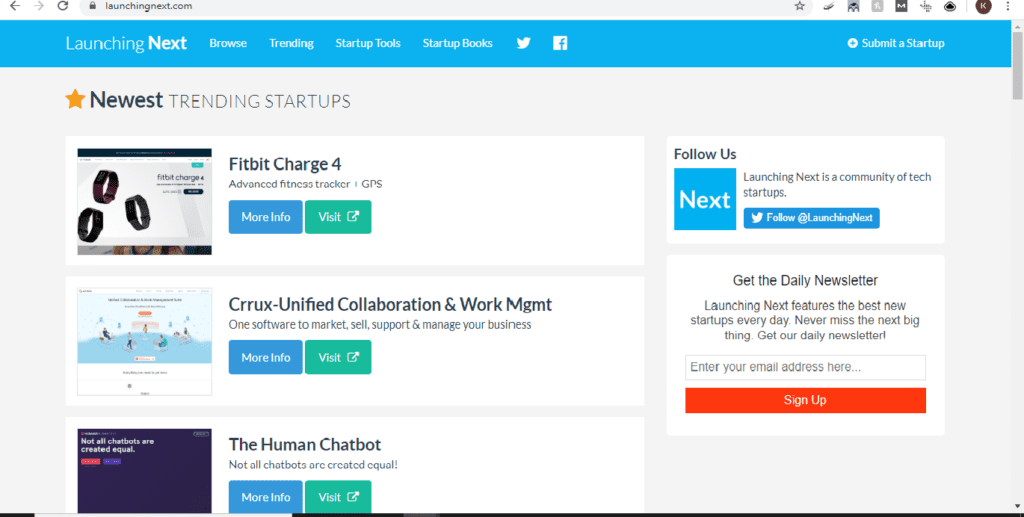This screenshot has width=1024, height=517.
Task: Bookmark this page with star icon
Action: coord(799,6)
